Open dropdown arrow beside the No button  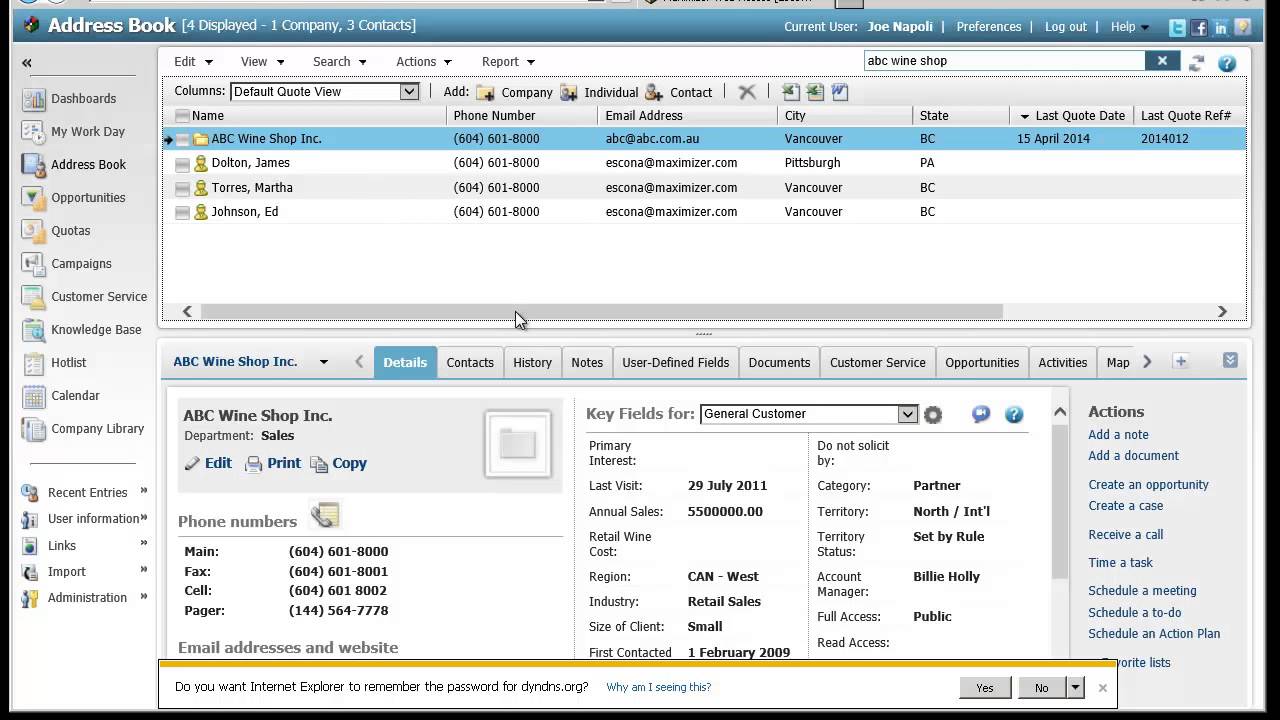[x=1075, y=687]
